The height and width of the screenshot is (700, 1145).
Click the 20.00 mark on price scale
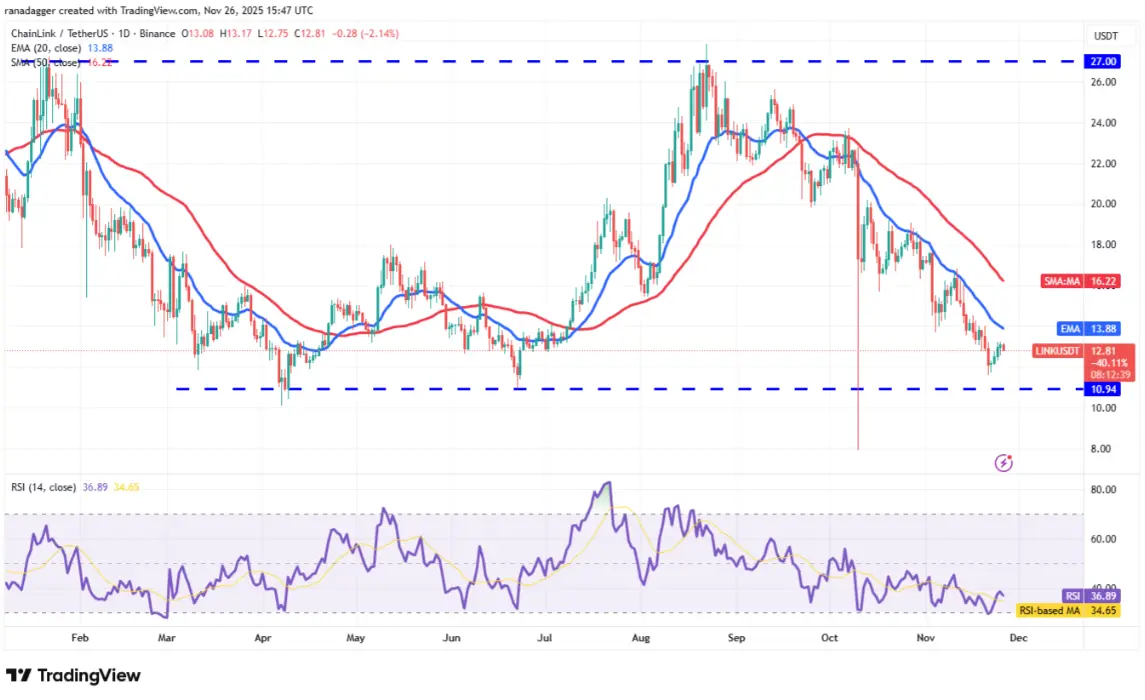tap(1103, 204)
